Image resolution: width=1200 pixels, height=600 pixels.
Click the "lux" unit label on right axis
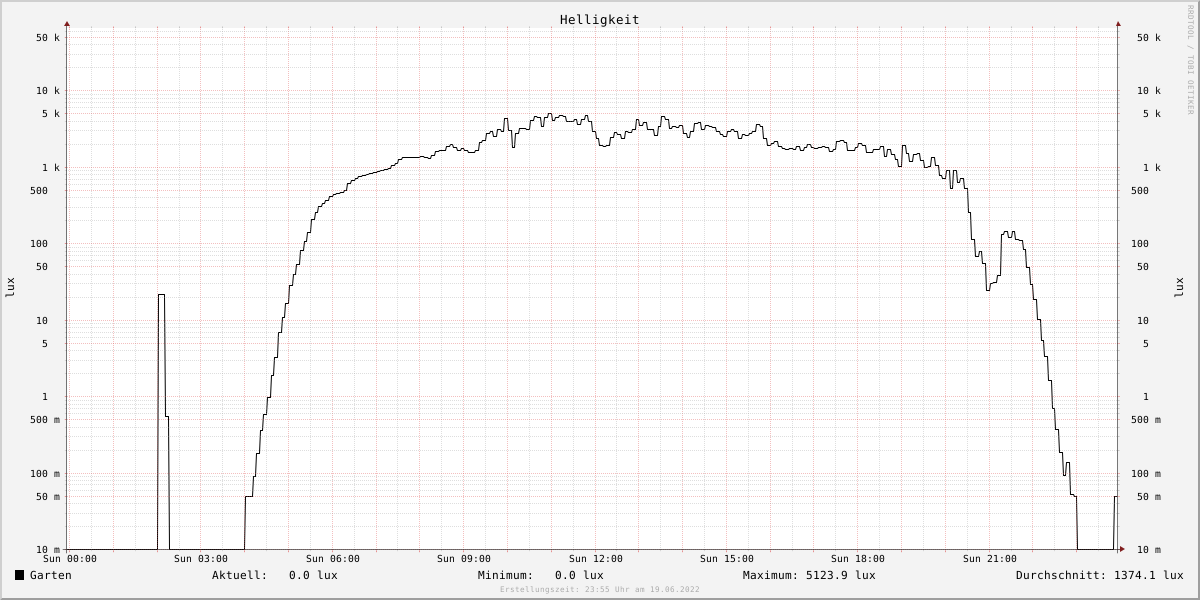pos(1179,287)
